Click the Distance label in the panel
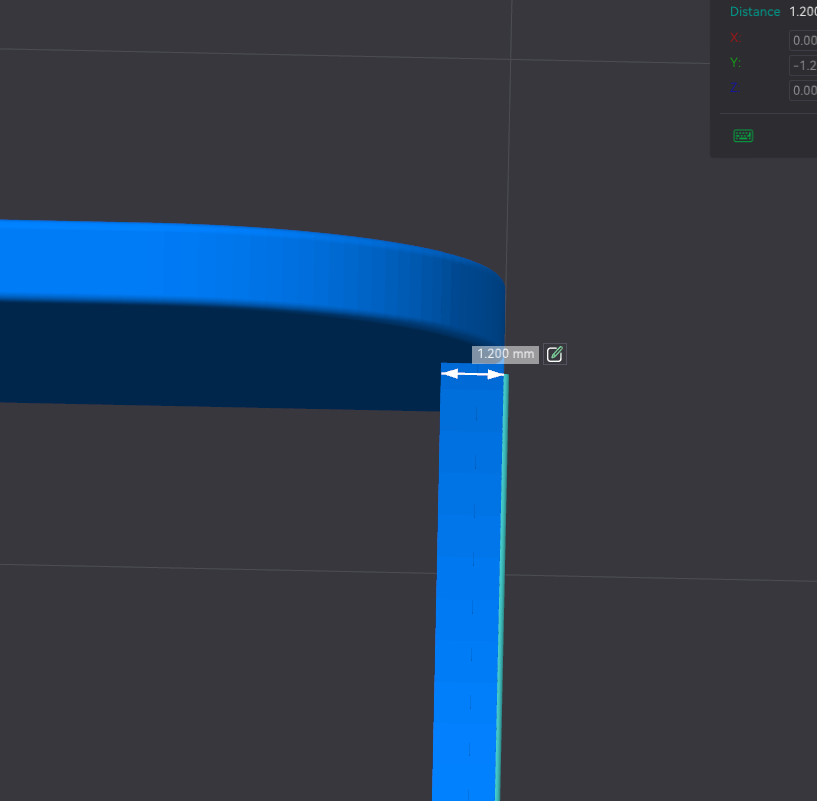The width and height of the screenshot is (817, 801). coord(754,11)
